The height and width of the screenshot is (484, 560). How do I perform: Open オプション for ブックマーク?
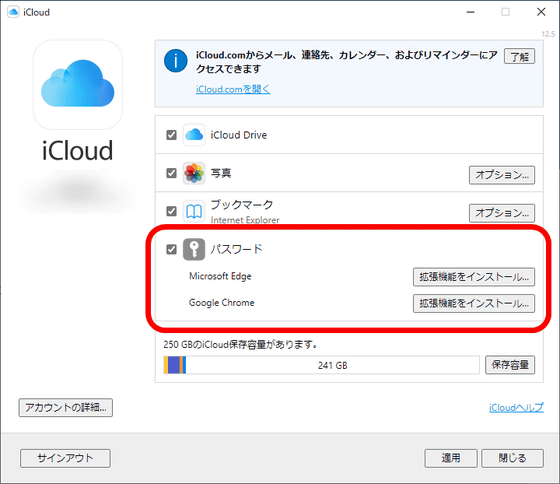click(502, 213)
